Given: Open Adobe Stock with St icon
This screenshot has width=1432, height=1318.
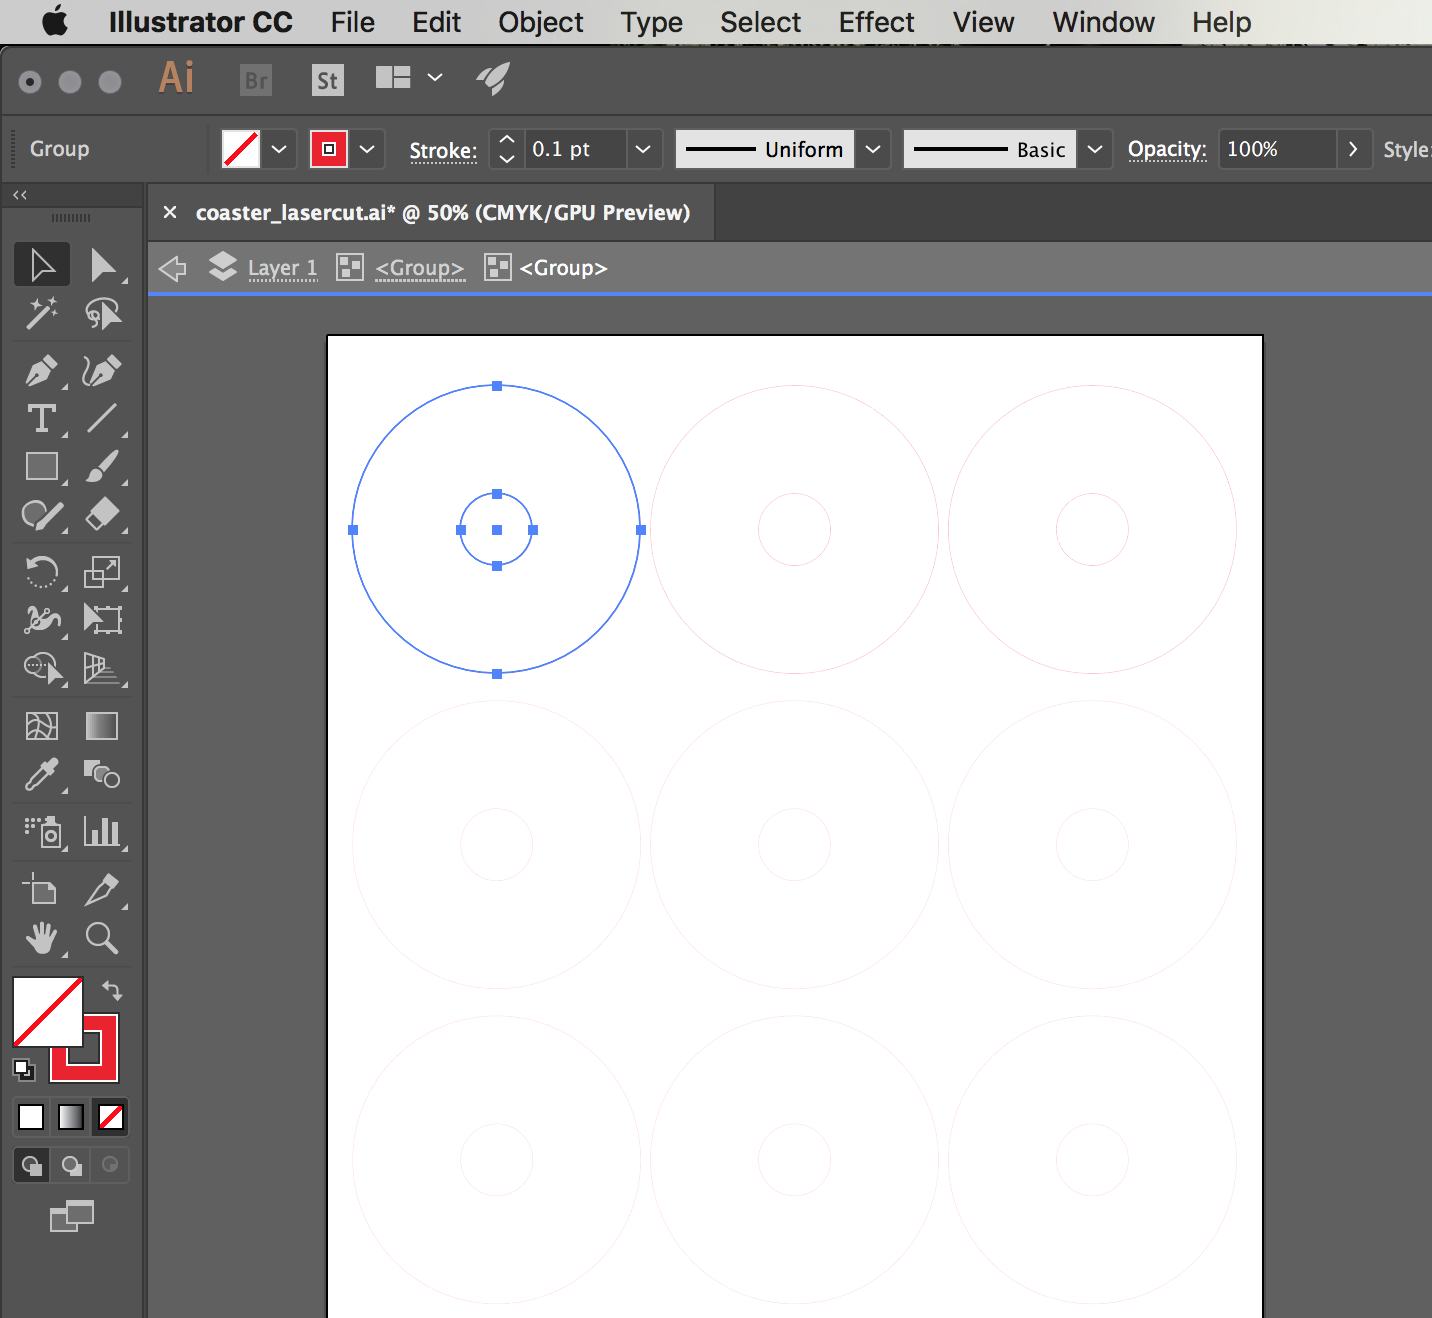Looking at the screenshot, I should (x=327, y=80).
